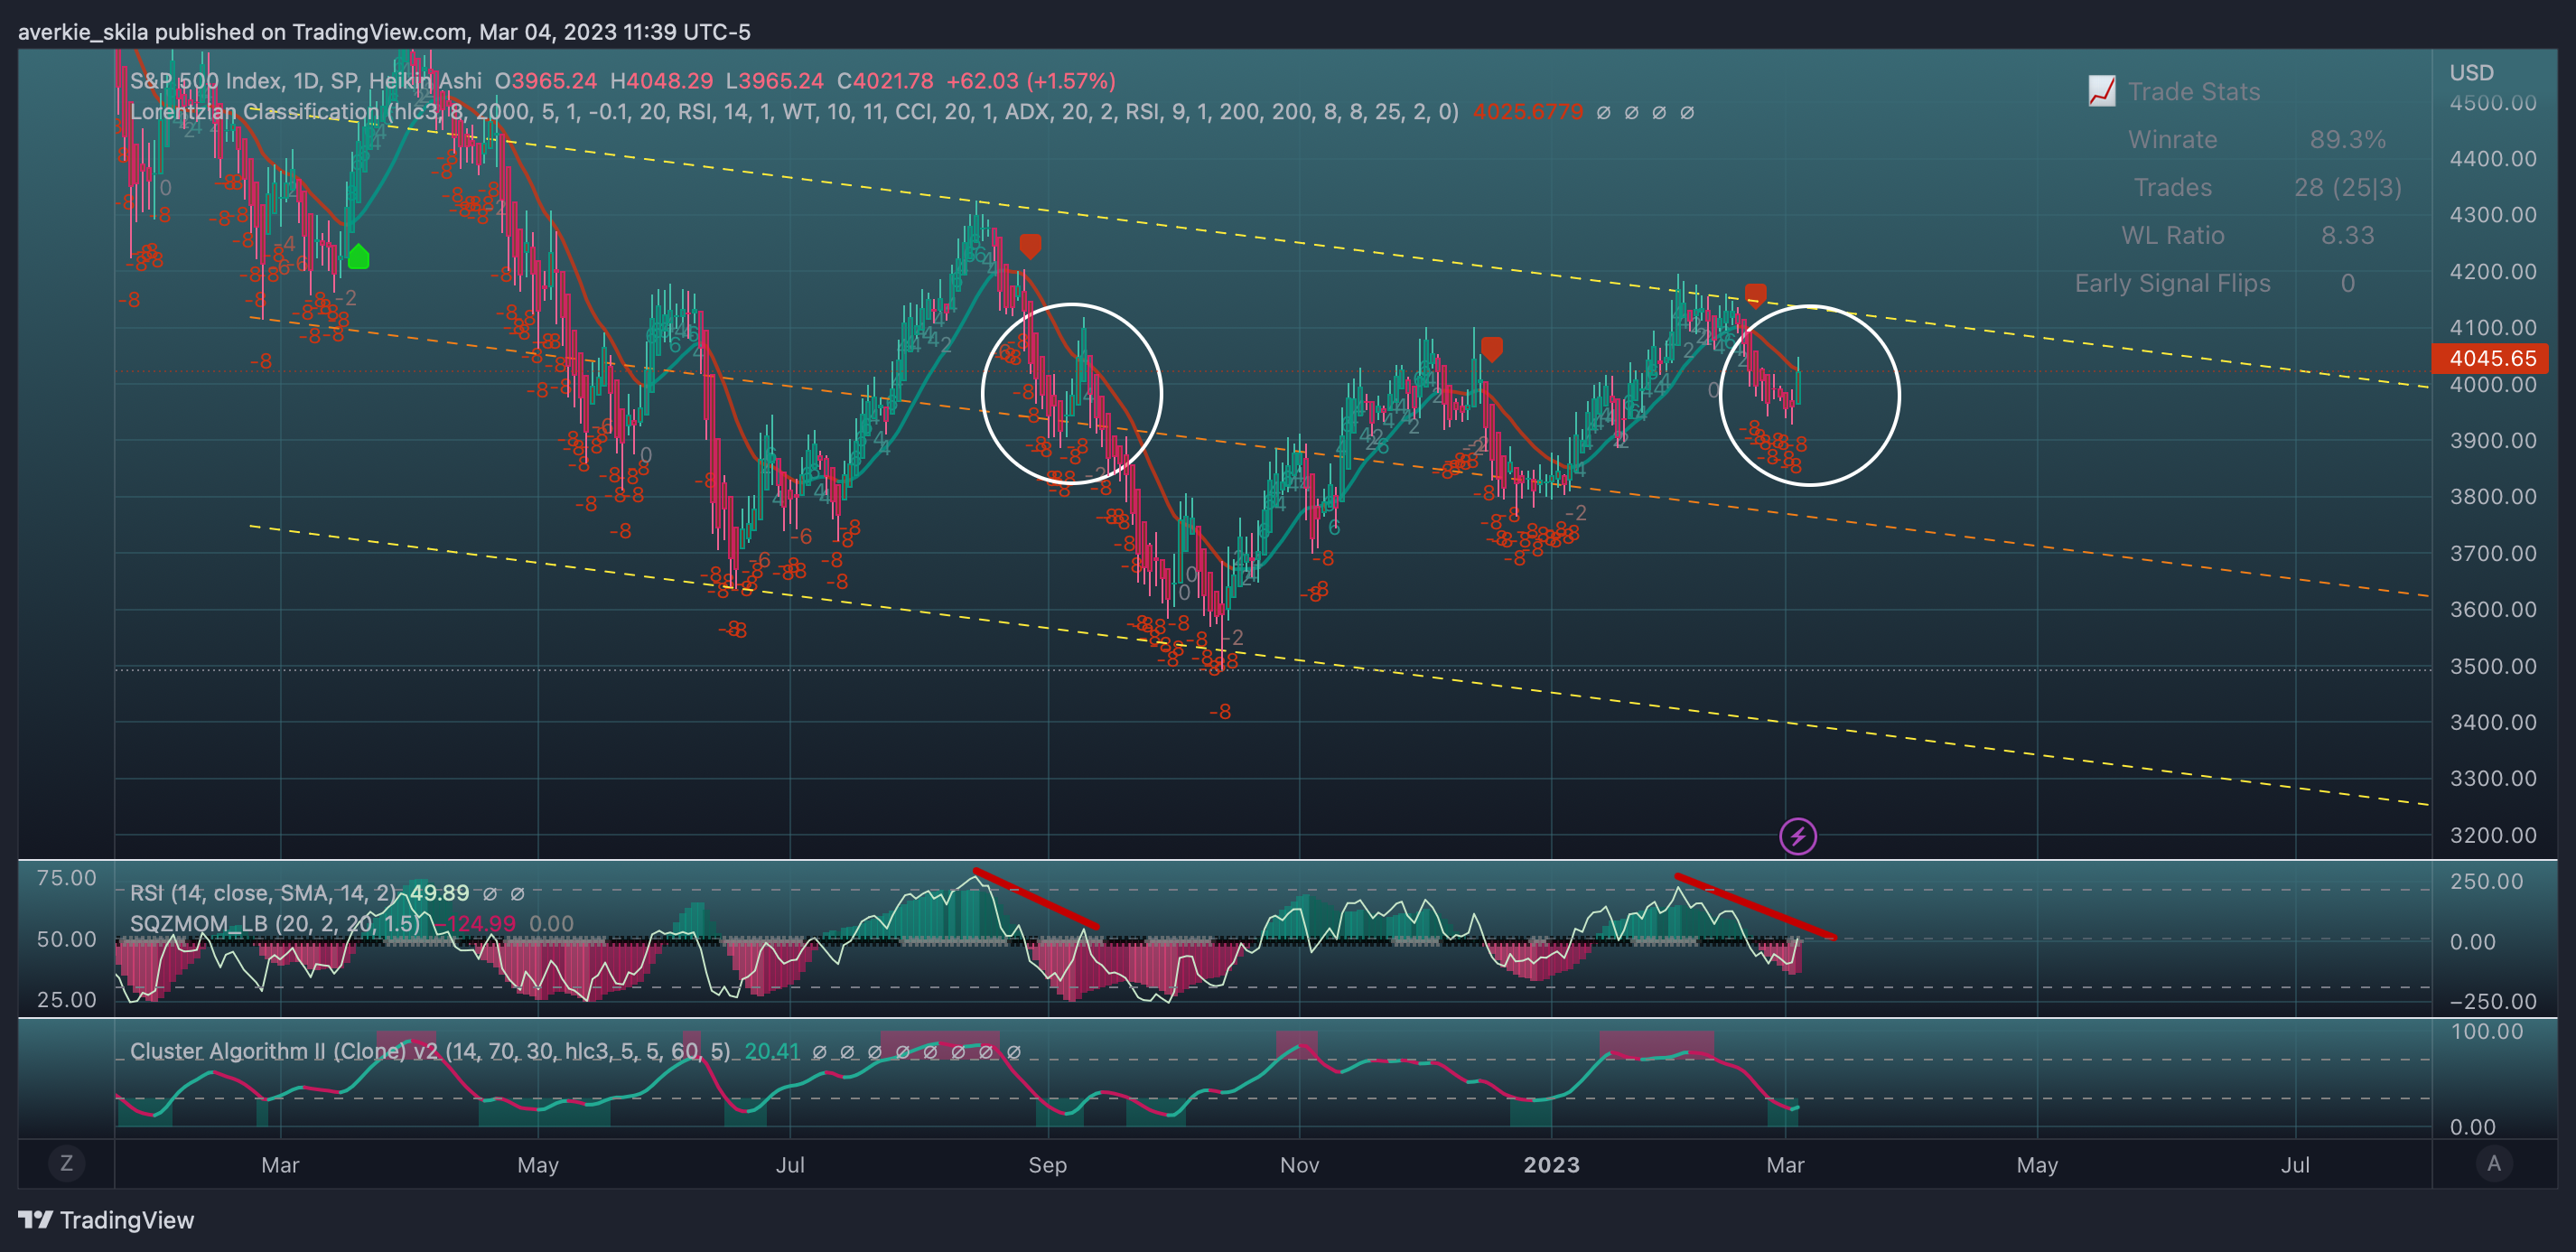Viewport: 2576px width, 1252px height.
Task: Click the Trade Stats heading
Action: click(x=2194, y=92)
